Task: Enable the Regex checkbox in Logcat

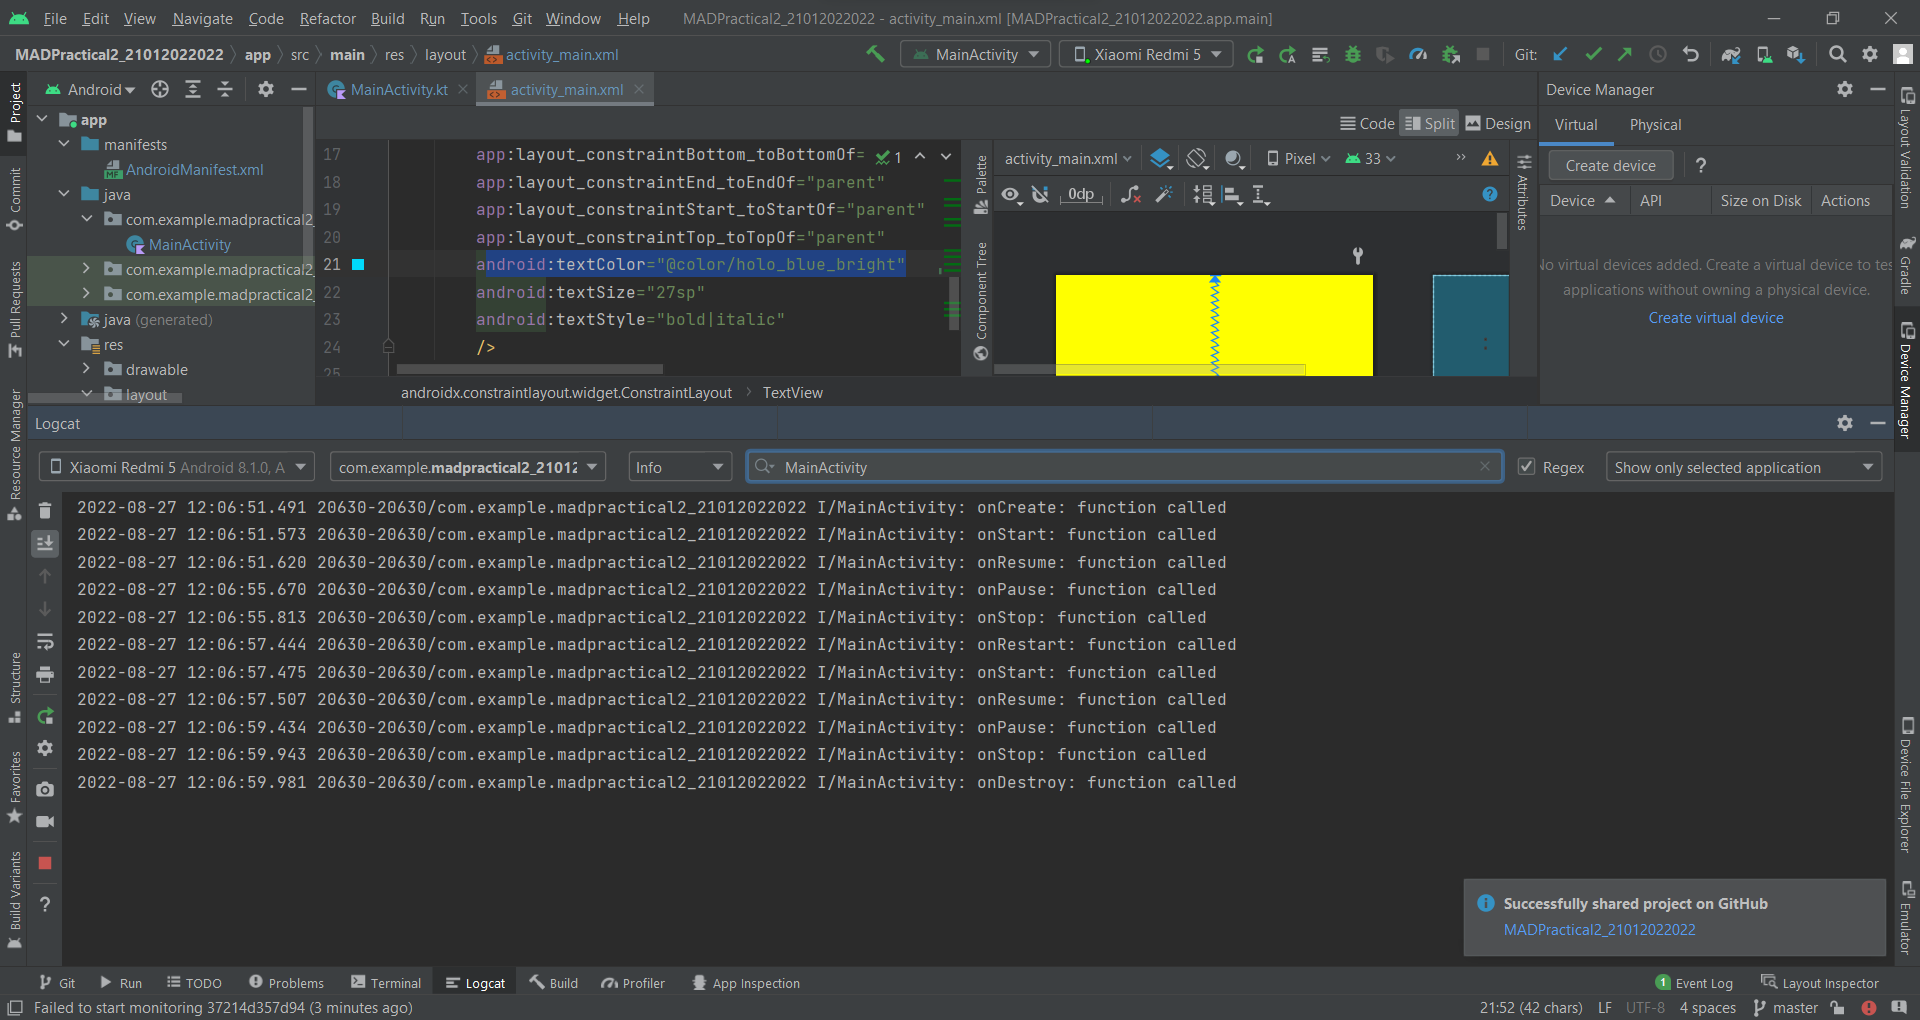Action: click(x=1527, y=467)
